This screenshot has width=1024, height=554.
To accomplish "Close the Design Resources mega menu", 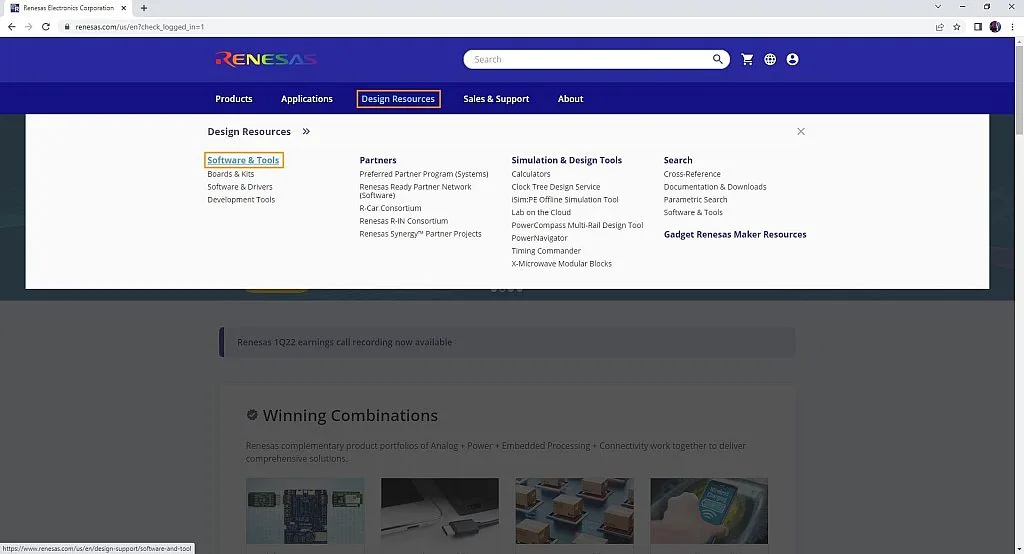I will pyautogui.click(x=801, y=131).
